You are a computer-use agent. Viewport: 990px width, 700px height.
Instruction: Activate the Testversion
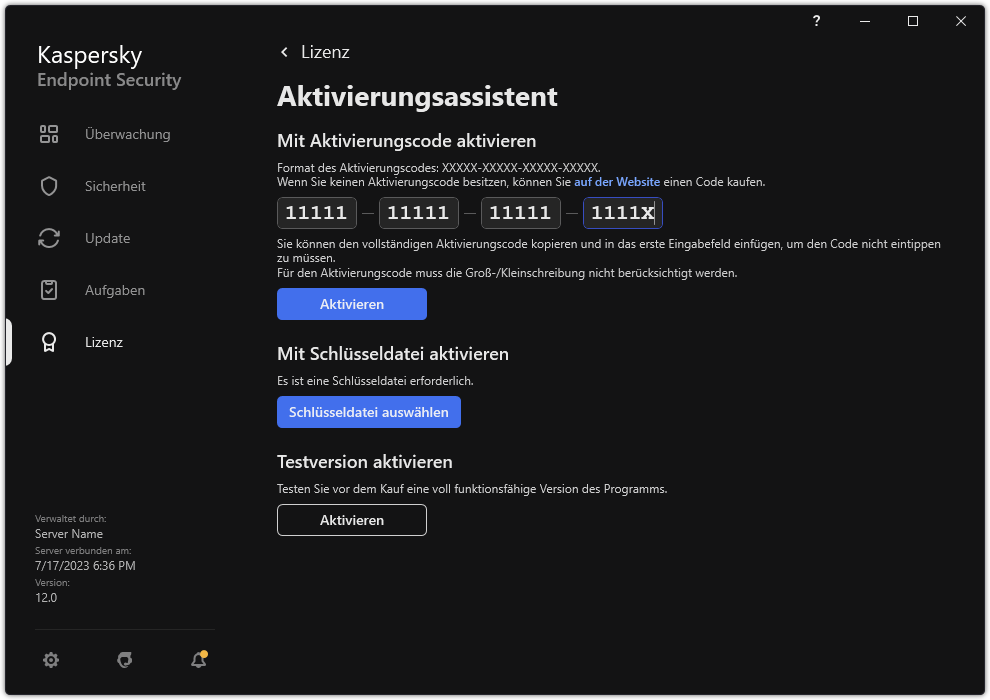coord(351,520)
